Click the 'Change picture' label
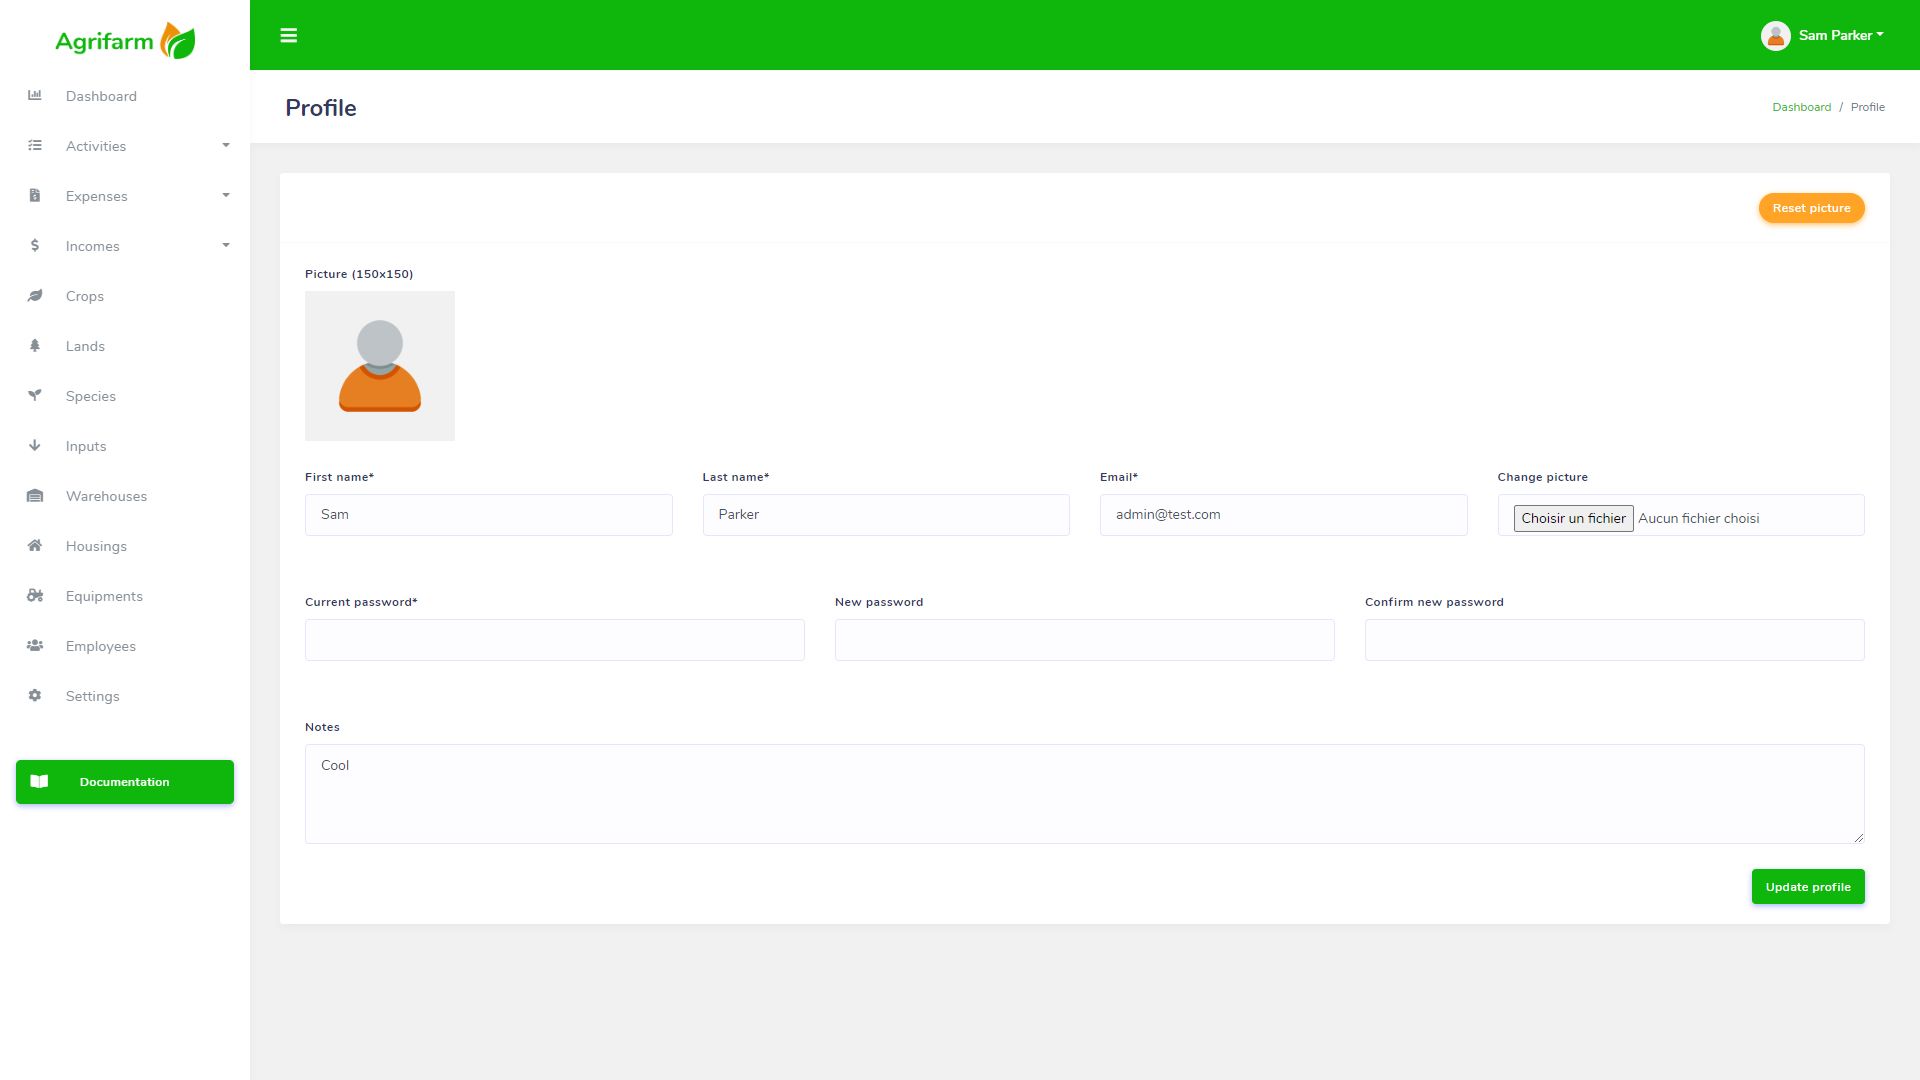This screenshot has height=1080, width=1920. tap(1543, 477)
